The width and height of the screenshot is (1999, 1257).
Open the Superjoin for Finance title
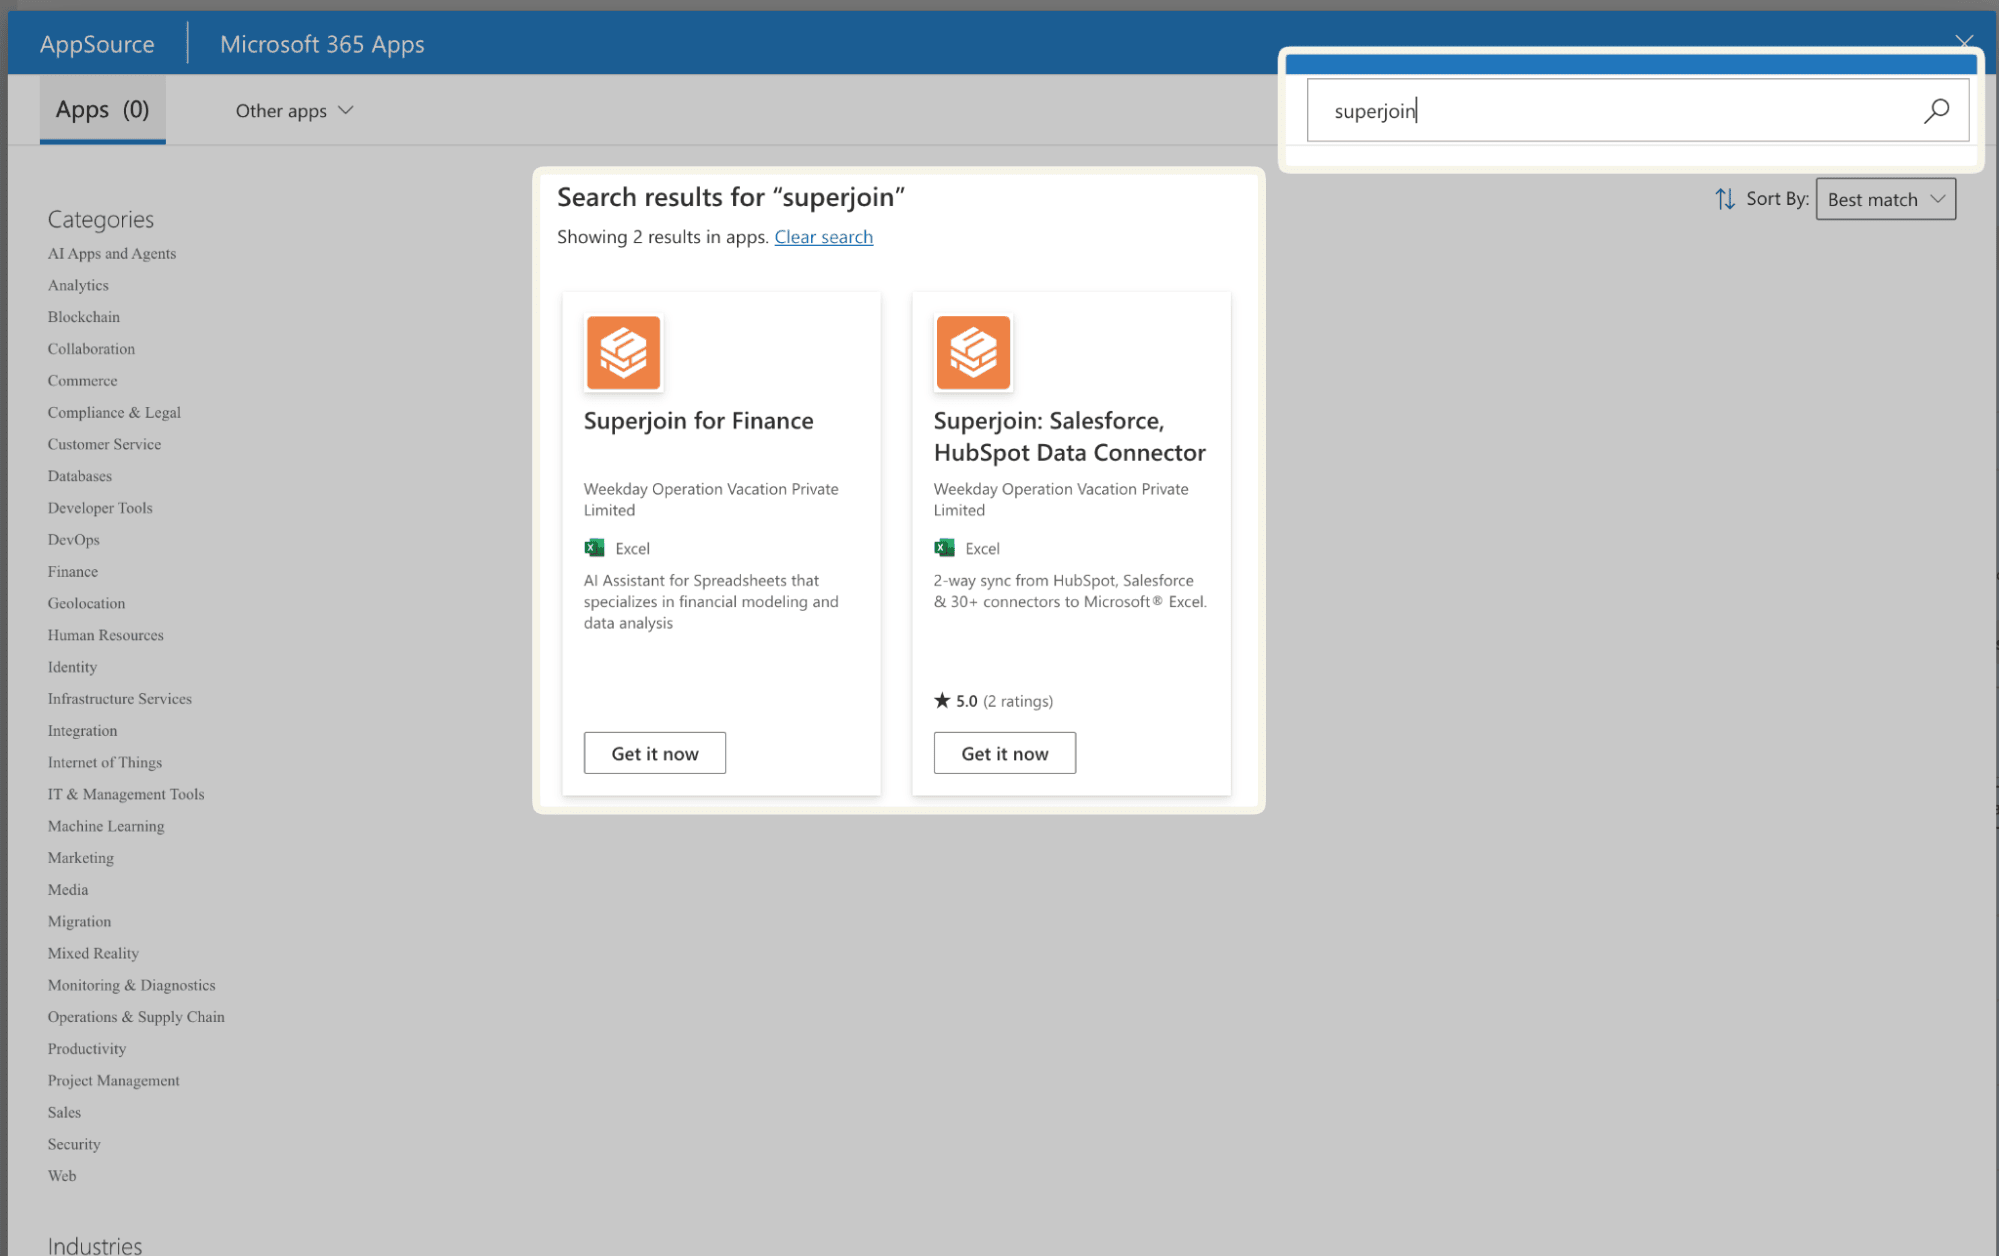coord(698,421)
